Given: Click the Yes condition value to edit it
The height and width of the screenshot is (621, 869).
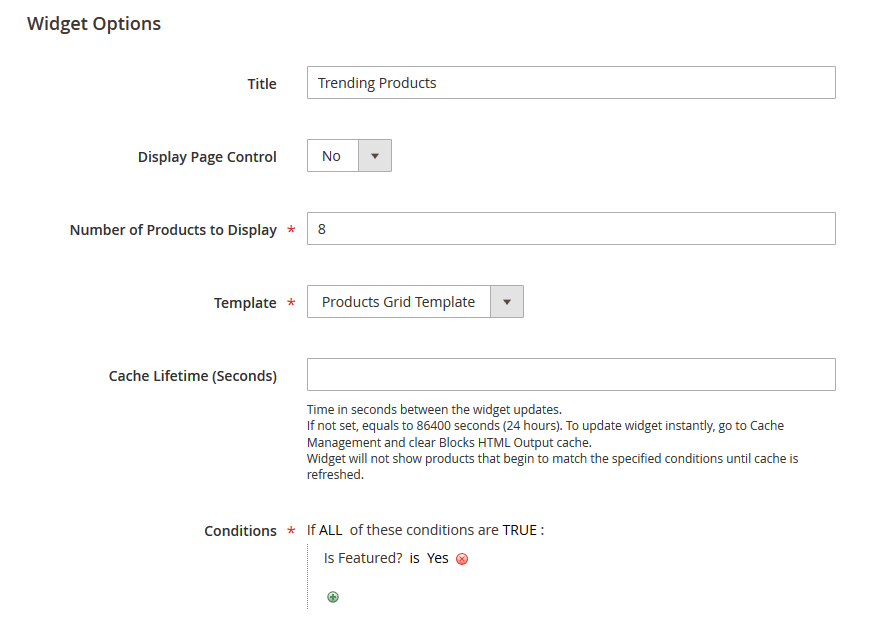Looking at the screenshot, I should [437, 559].
